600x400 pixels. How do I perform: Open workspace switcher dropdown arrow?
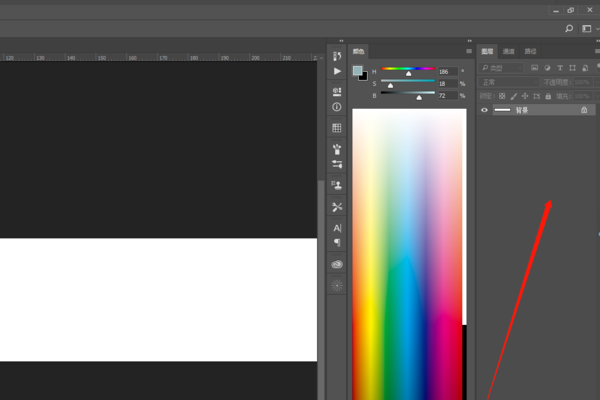point(597,29)
